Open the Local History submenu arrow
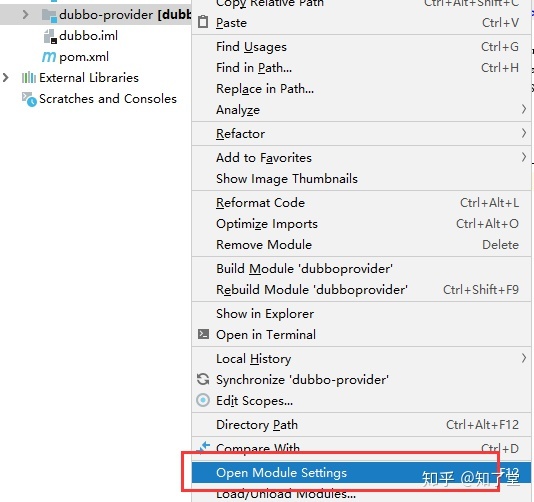The width and height of the screenshot is (534, 502). 524,358
